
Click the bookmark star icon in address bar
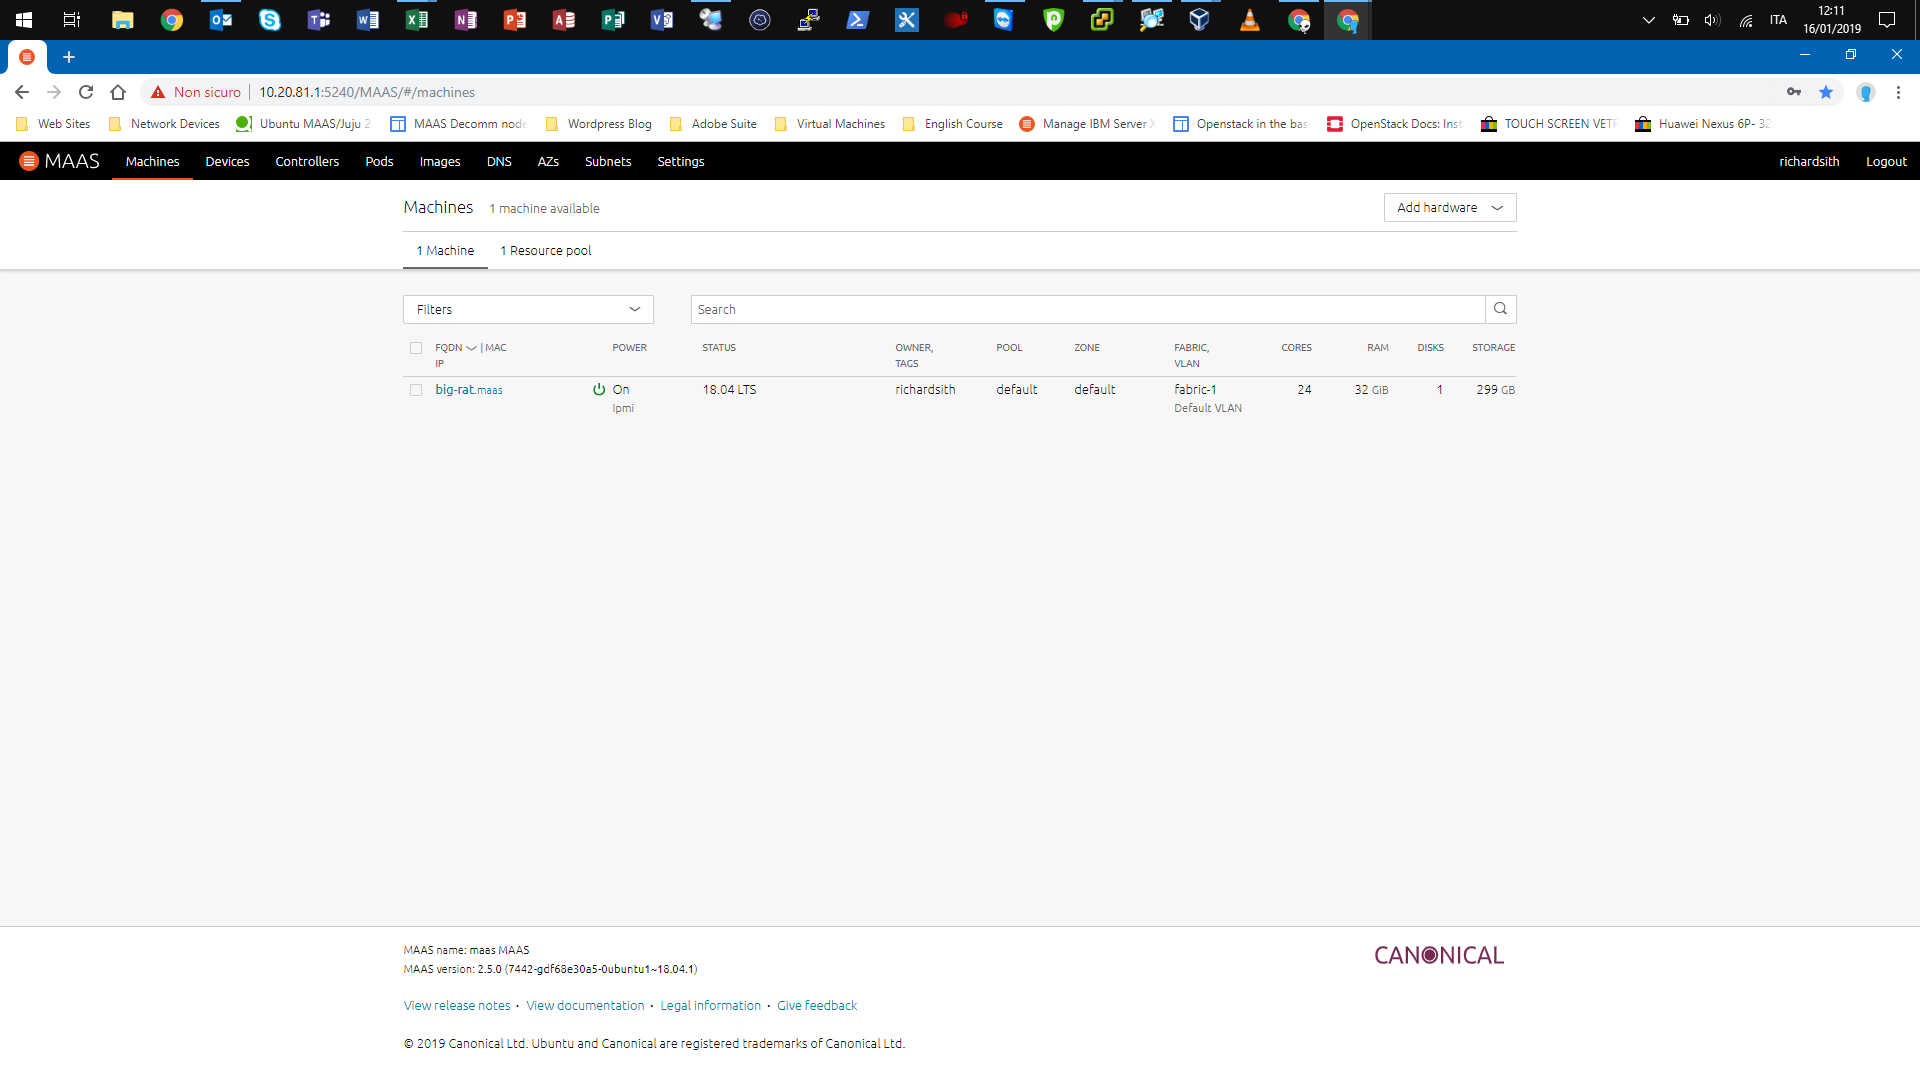tap(1826, 92)
